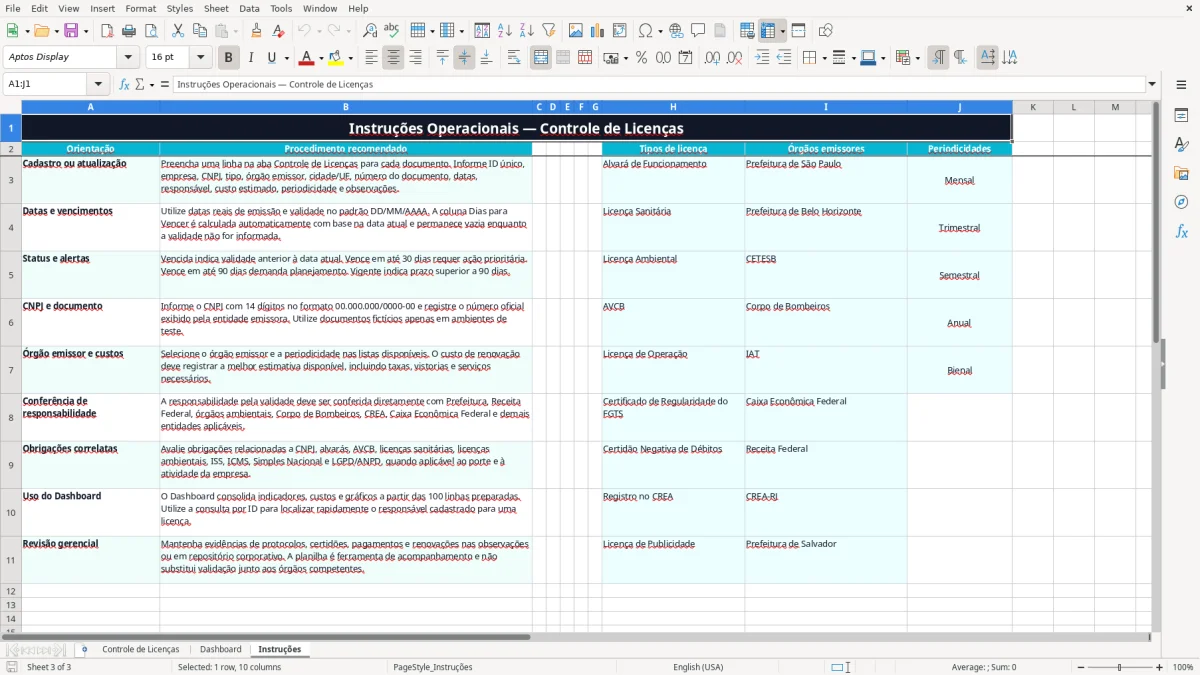Screen dimensions: 1200x675
Task: Click row 8 header
Action: tap(11, 417)
